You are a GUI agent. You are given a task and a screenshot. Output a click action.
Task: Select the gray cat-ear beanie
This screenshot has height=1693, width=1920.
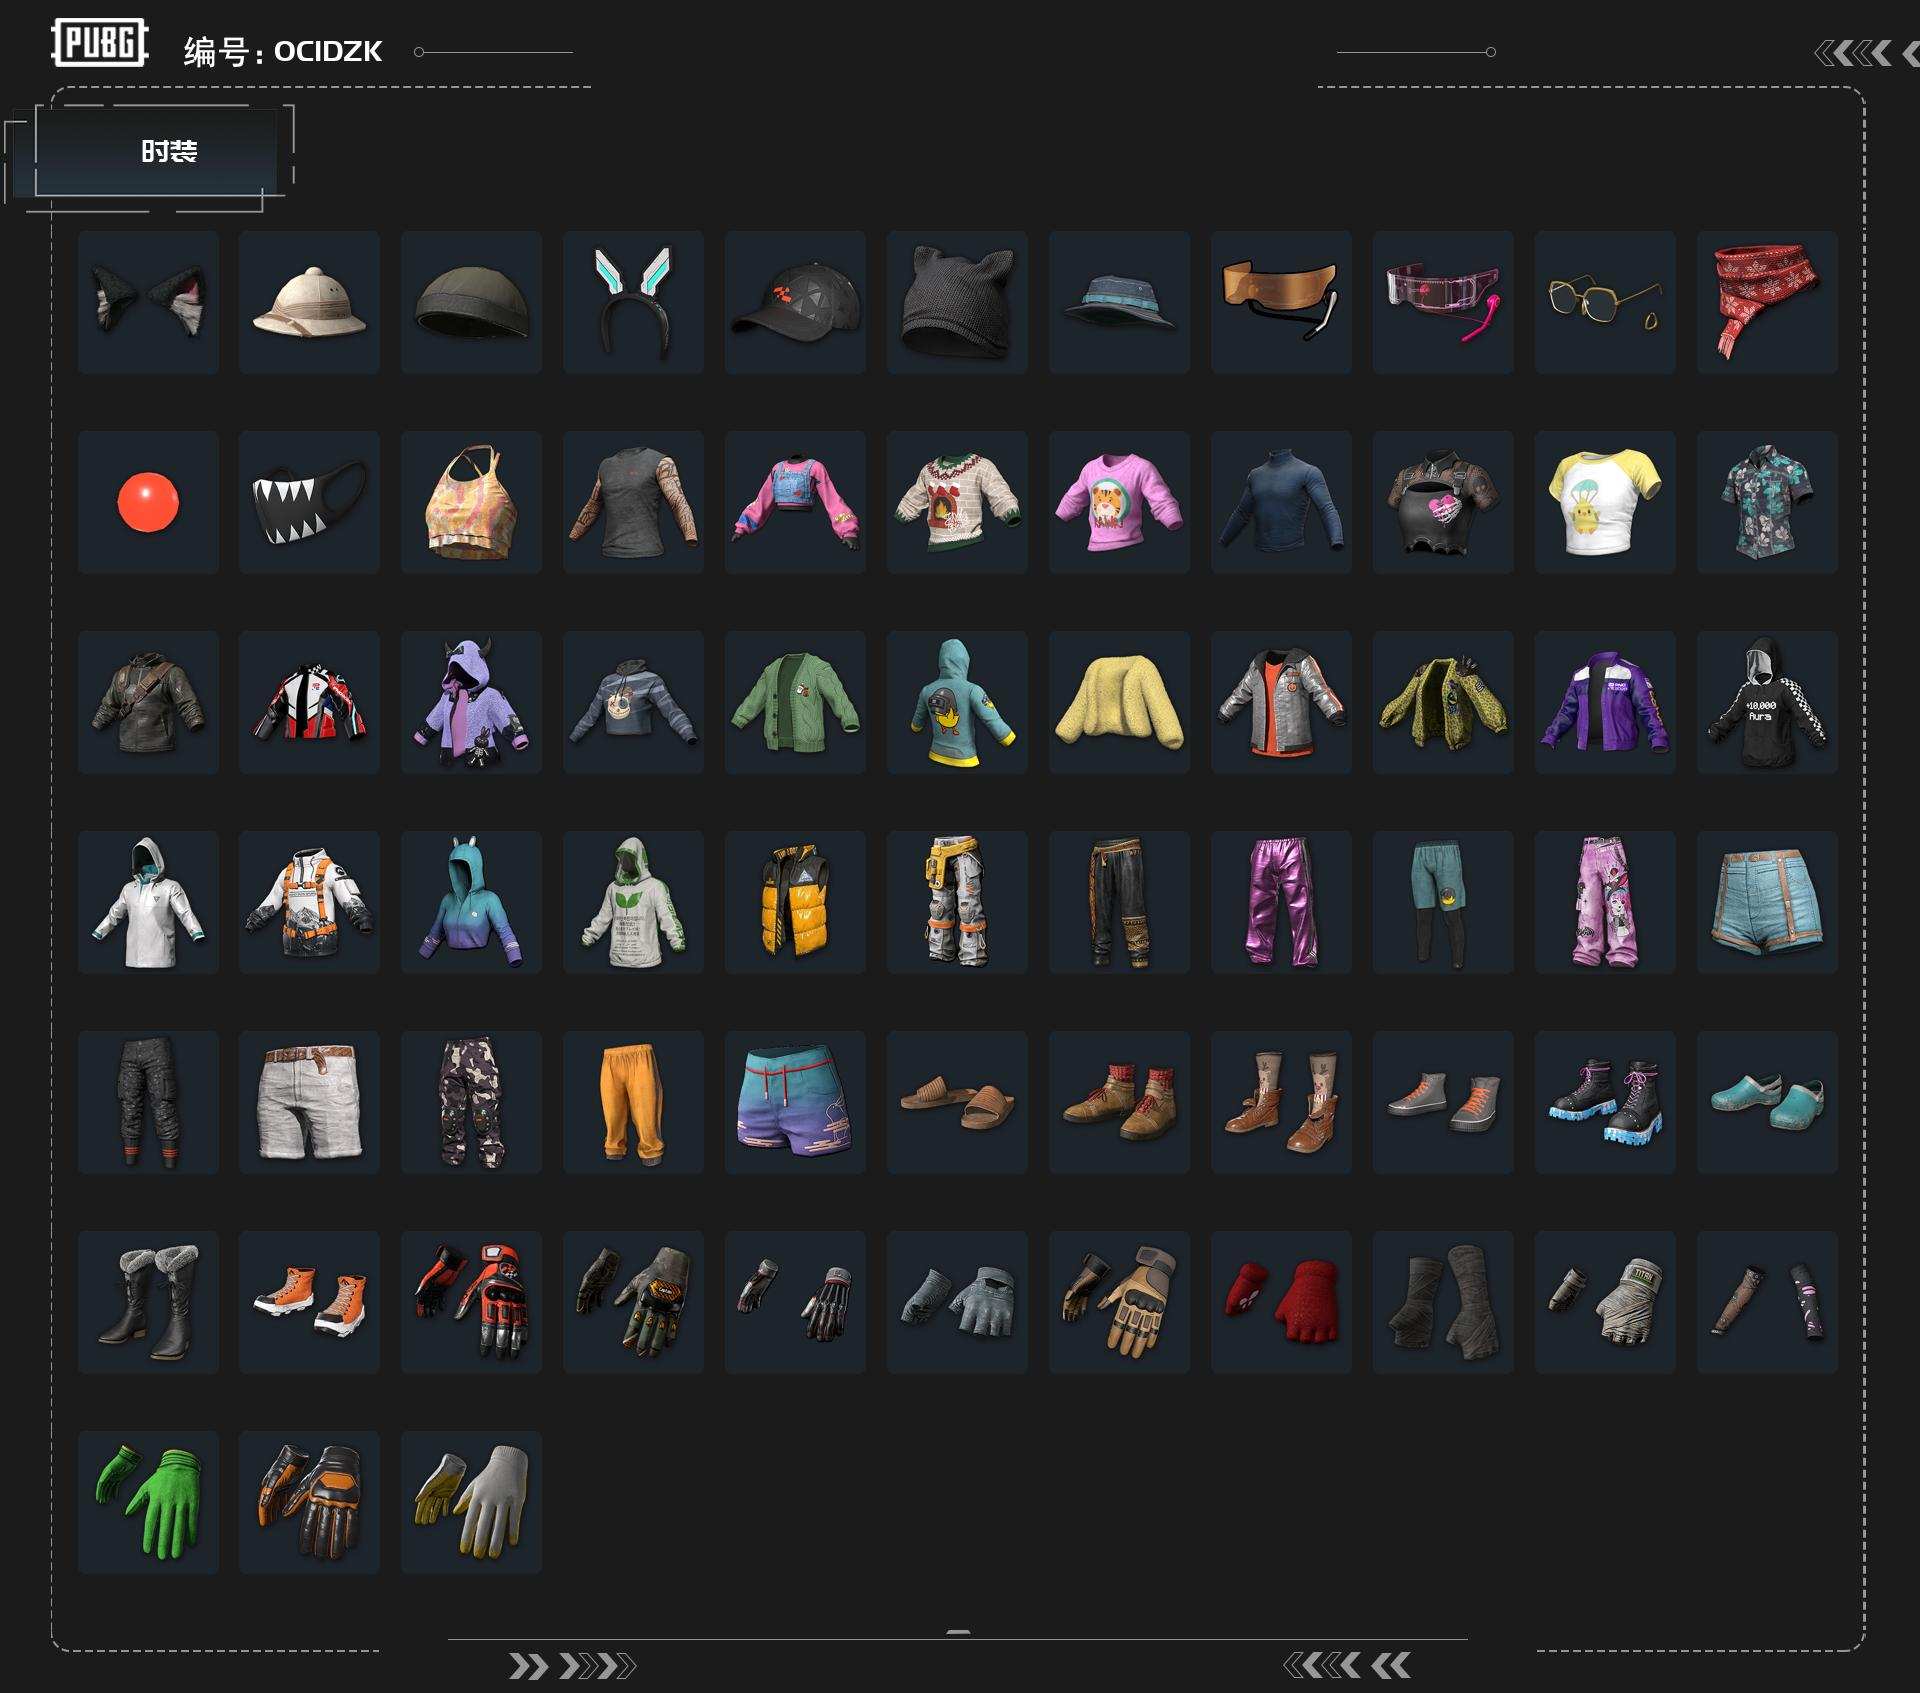[958, 303]
